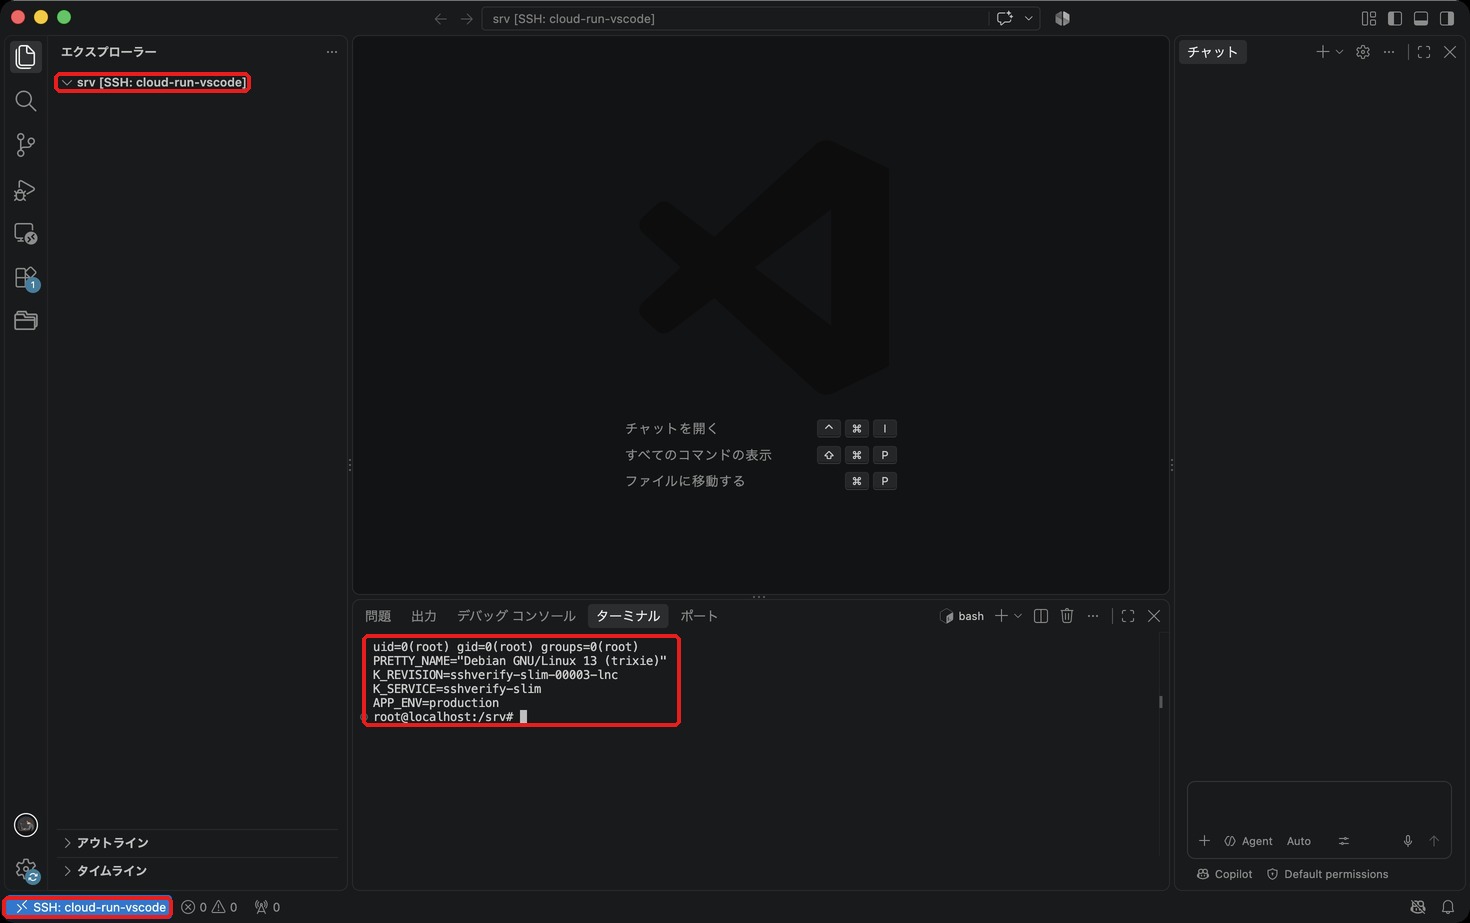The height and width of the screenshot is (923, 1470).
Task: Click チャット panel title tab
Action: click(x=1213, y=52)
